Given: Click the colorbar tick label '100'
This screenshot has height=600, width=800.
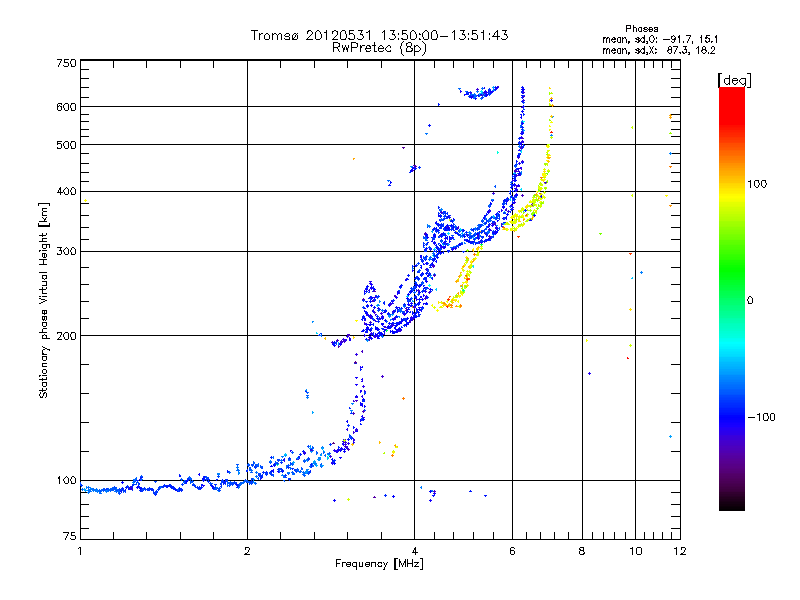Looking at the screenshot, I should tap(757, 184).
